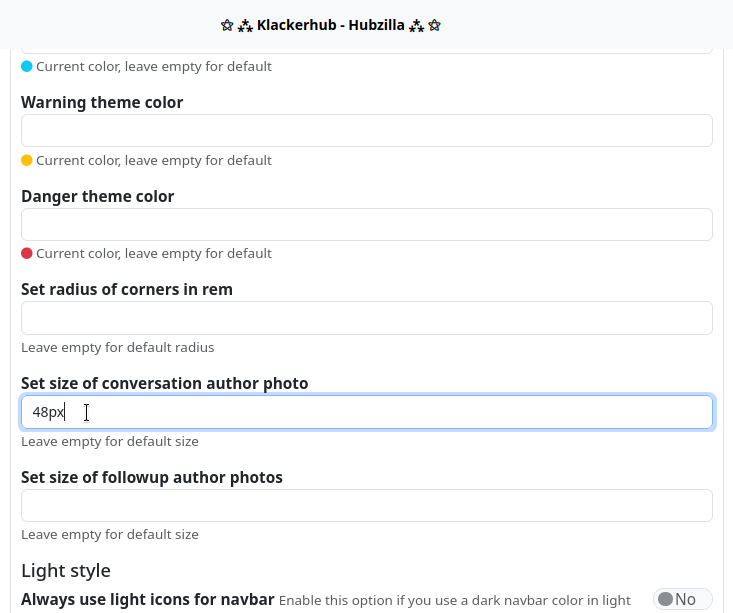Image resolution: width=733 pixels, height=613 pixels.
Task: Click the Always use light icons for navbar label
Action: click(x=148, y=600)
